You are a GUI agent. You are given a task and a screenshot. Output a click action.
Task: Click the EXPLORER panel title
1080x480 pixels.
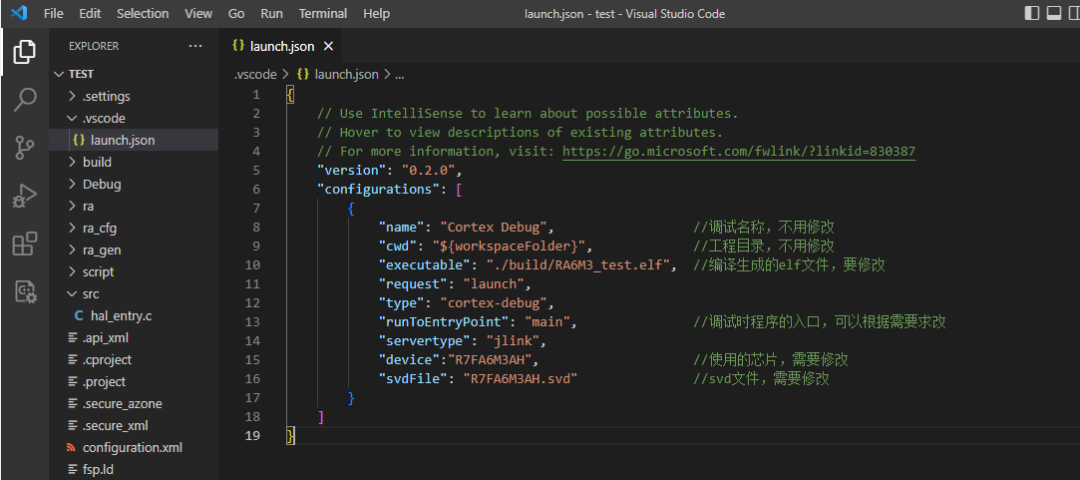click(x=94, y=46)
